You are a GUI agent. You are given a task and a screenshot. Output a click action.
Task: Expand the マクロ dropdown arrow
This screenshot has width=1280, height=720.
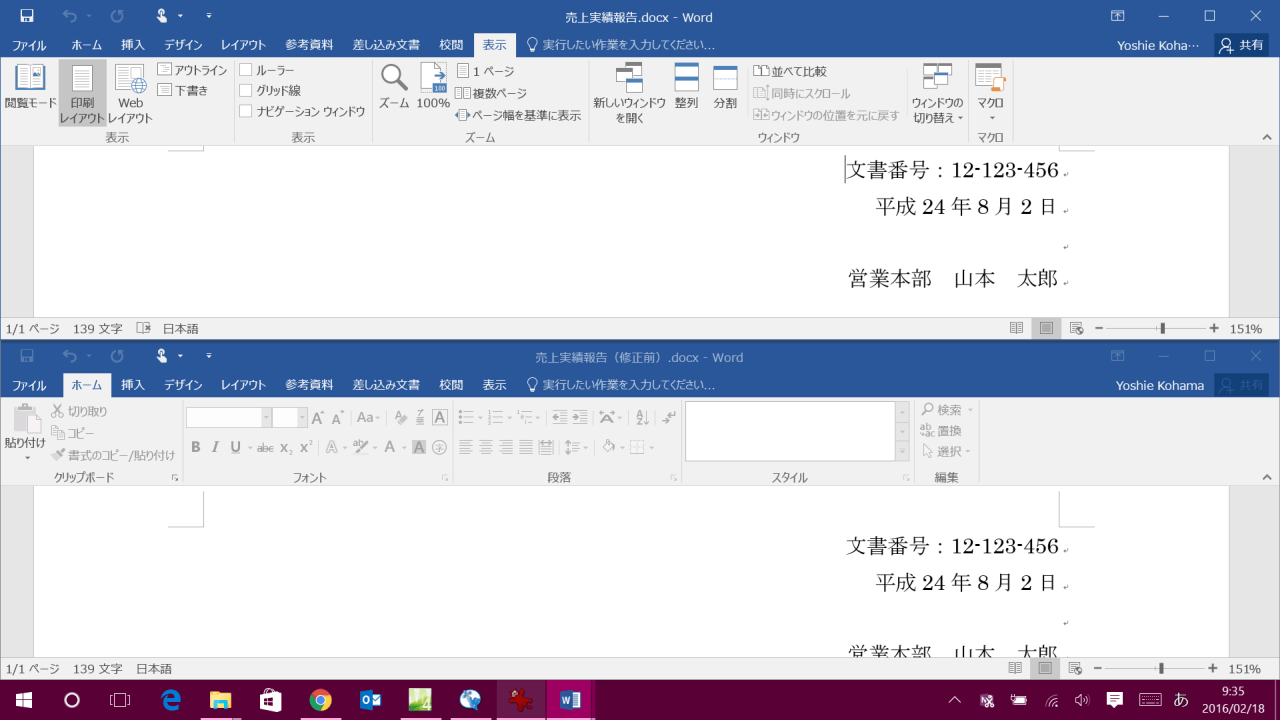(990, 118)
